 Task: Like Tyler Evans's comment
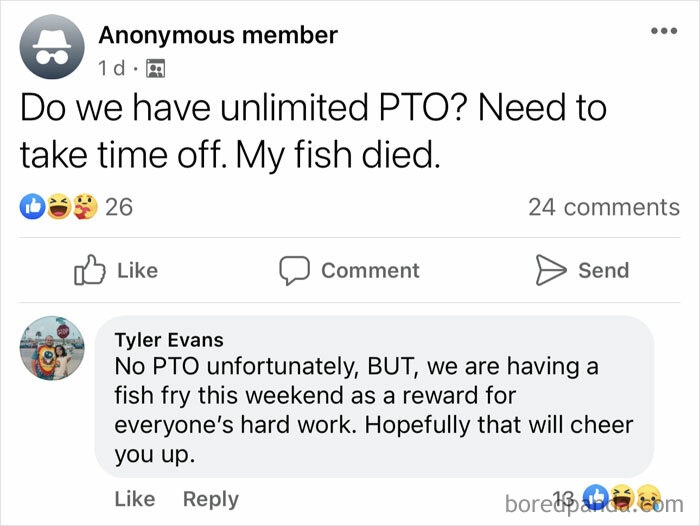135,499
